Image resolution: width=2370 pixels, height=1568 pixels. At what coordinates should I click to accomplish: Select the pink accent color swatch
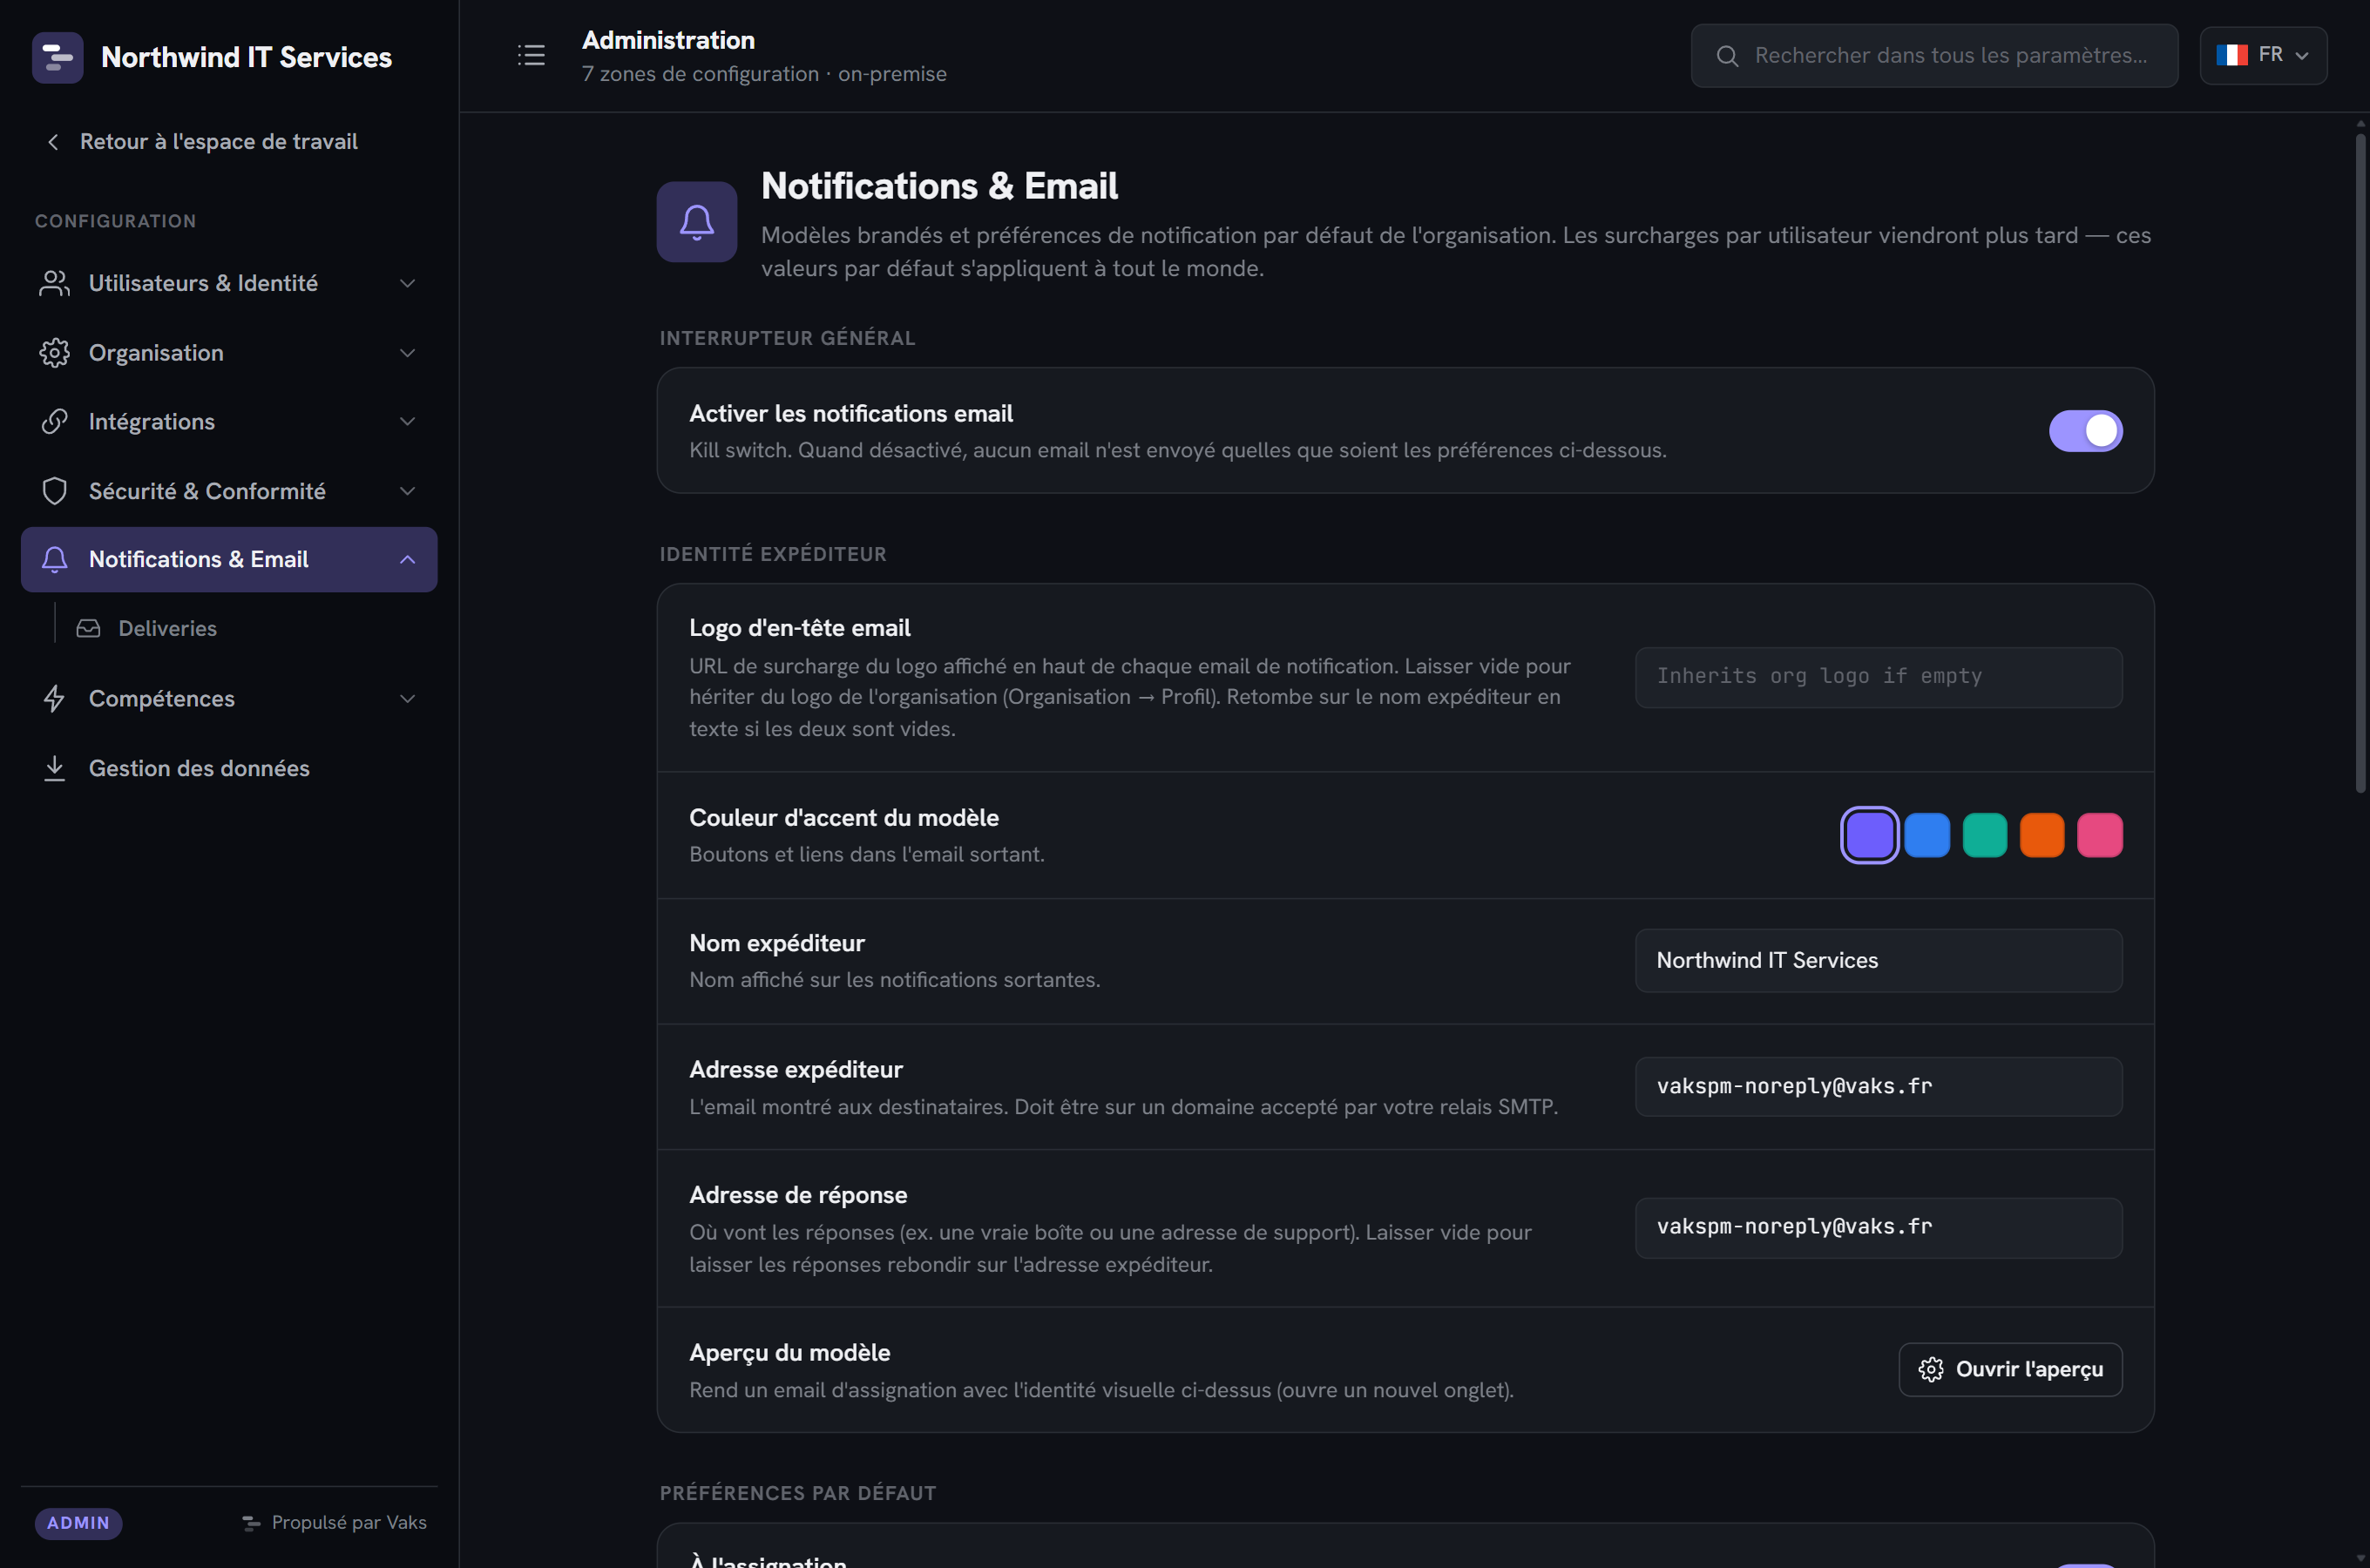pos(2099,835)
